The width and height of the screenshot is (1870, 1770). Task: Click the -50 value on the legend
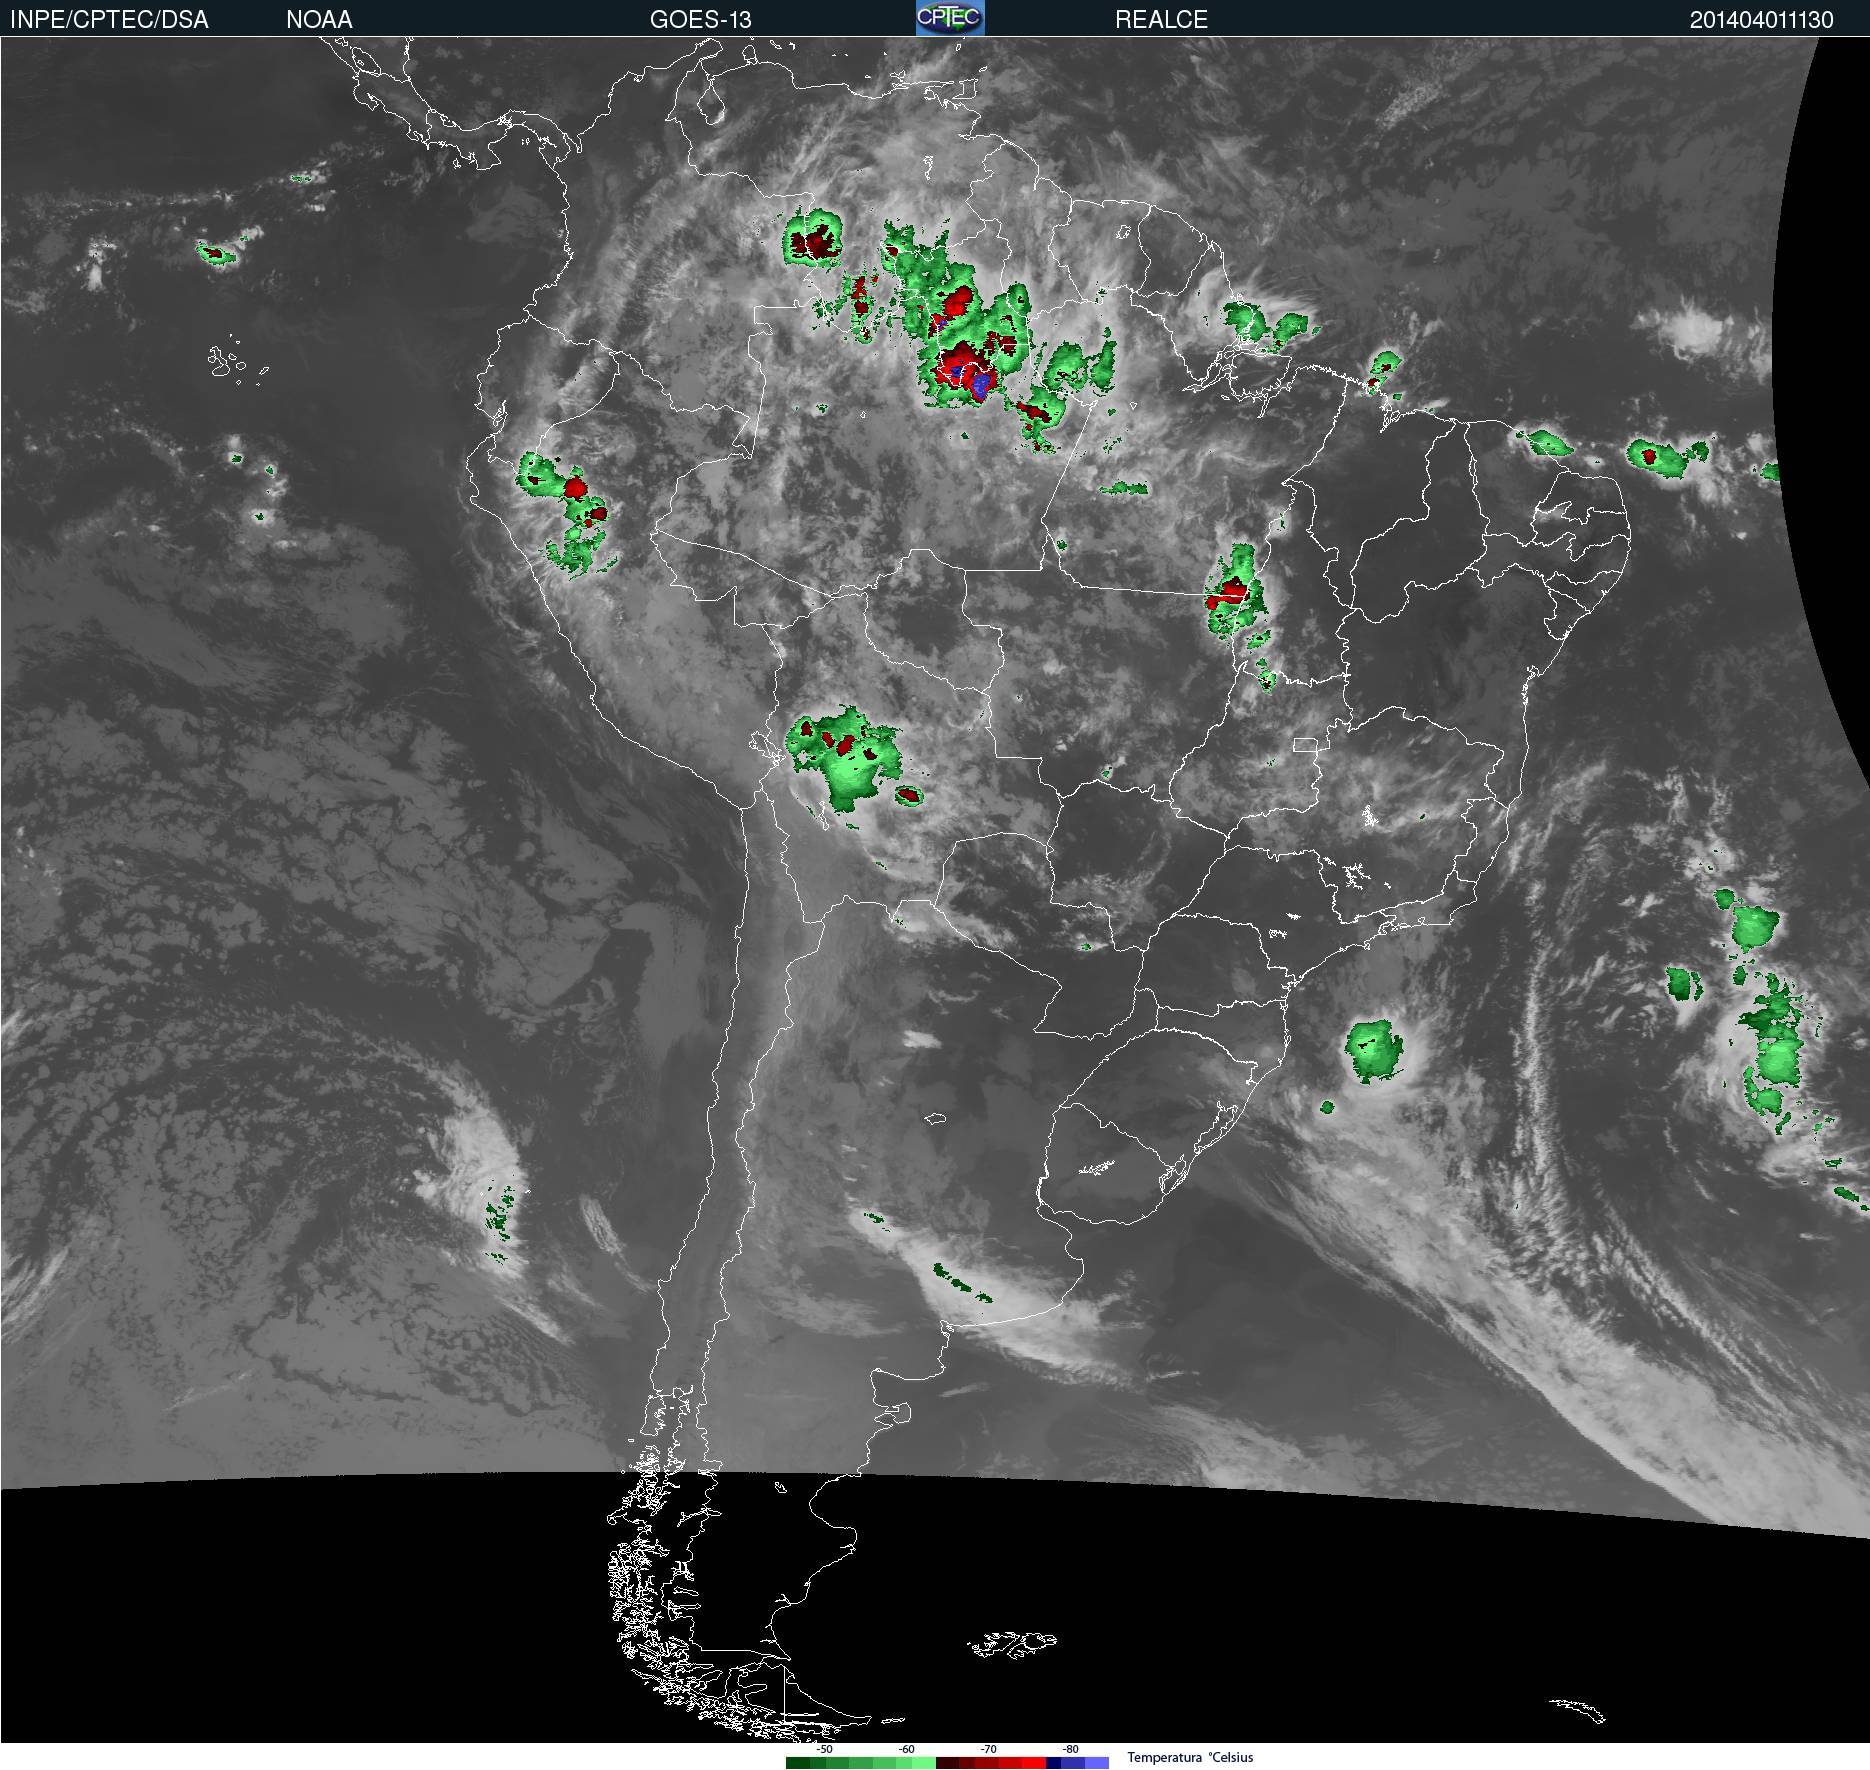click(825, 1749)
